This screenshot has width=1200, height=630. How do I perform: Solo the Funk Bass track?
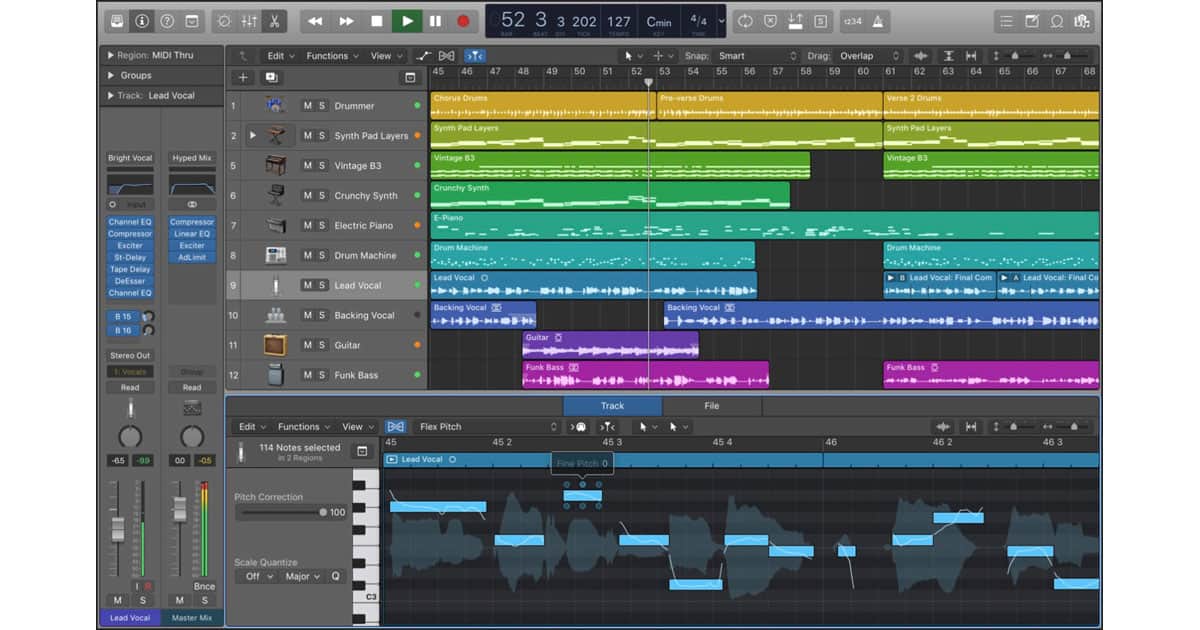322,375
